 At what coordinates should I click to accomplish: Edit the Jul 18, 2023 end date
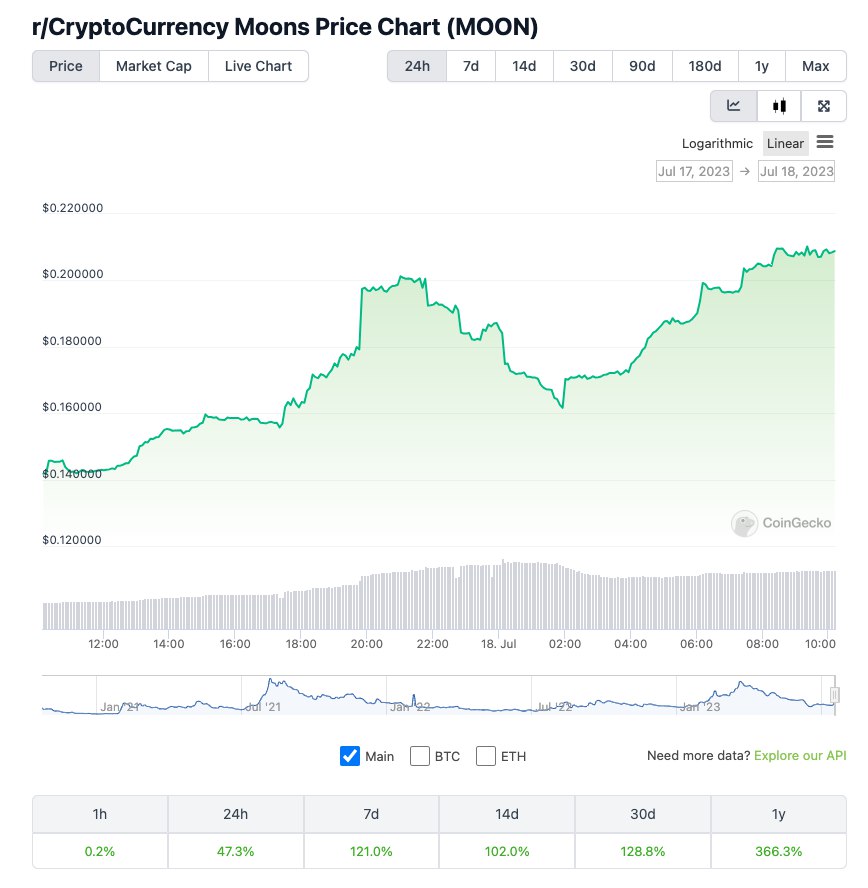coord(796,172)
